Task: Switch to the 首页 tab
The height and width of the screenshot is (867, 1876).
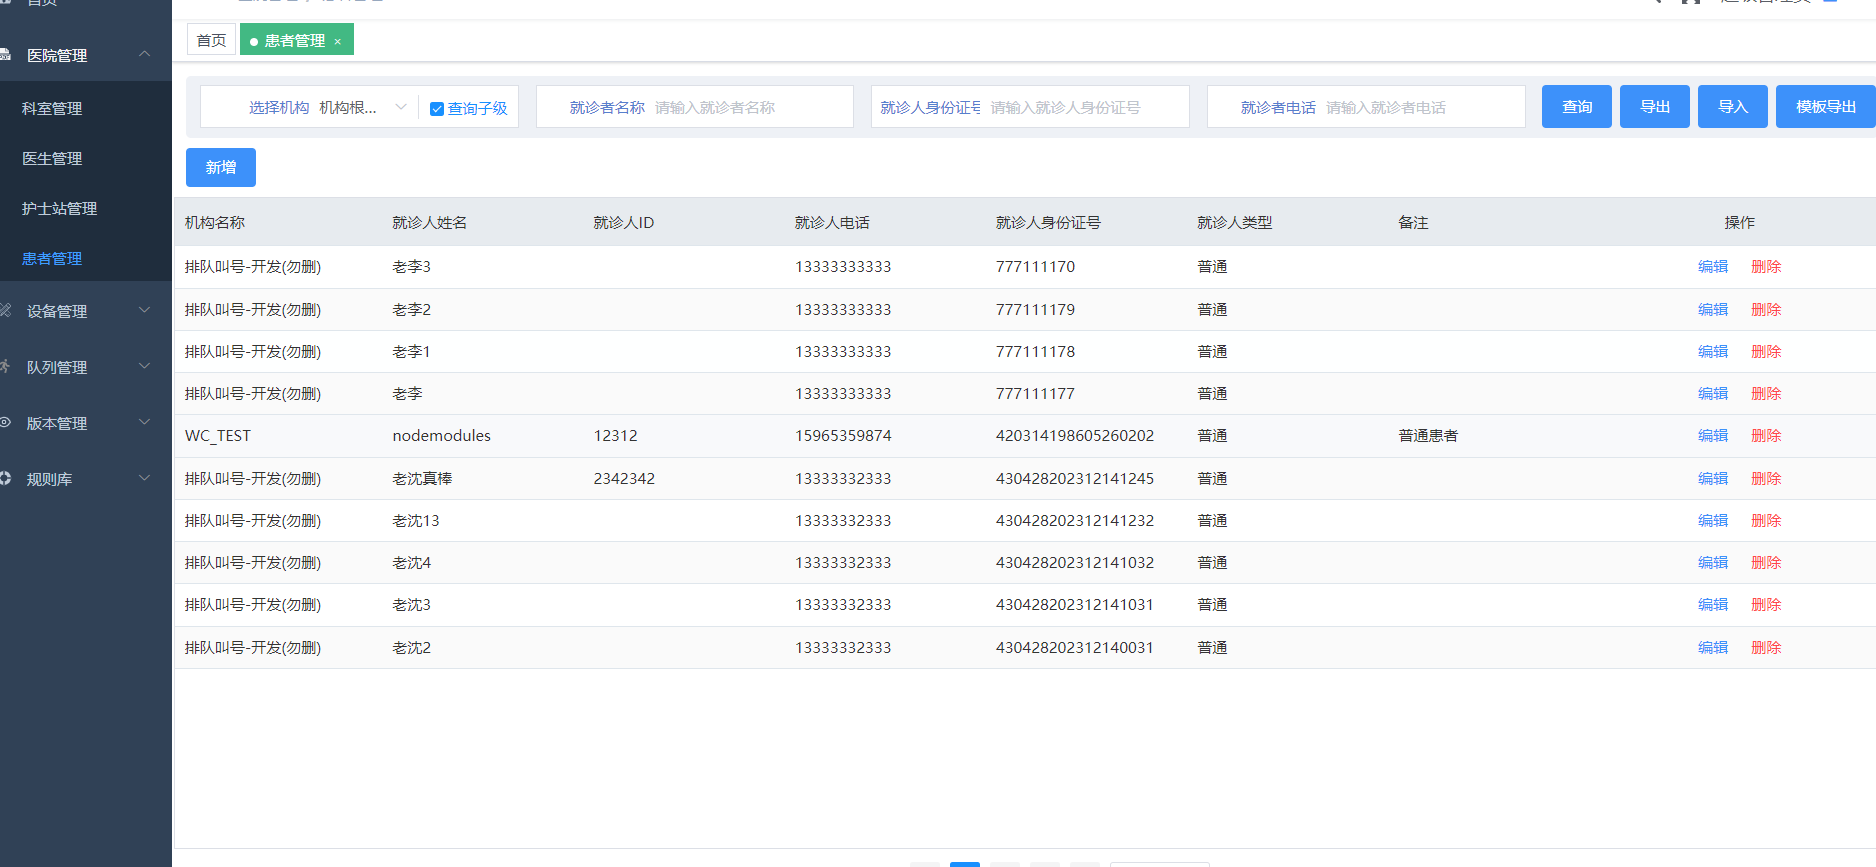Action: pos(211,40)
